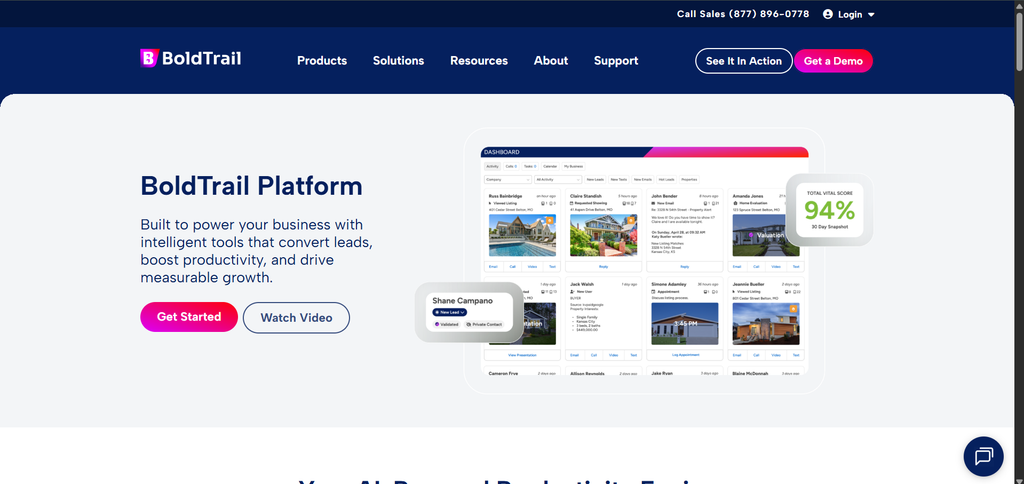Click View Presentation link in dashboard

(522, 355)
